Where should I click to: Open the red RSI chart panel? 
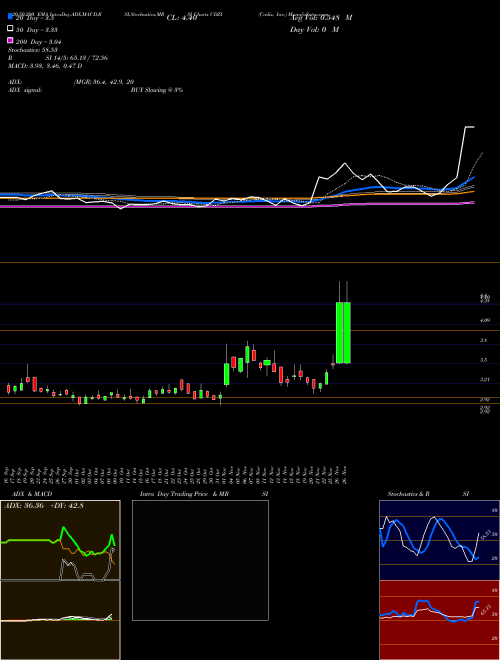pyautogui.click(x=439, y=620)
